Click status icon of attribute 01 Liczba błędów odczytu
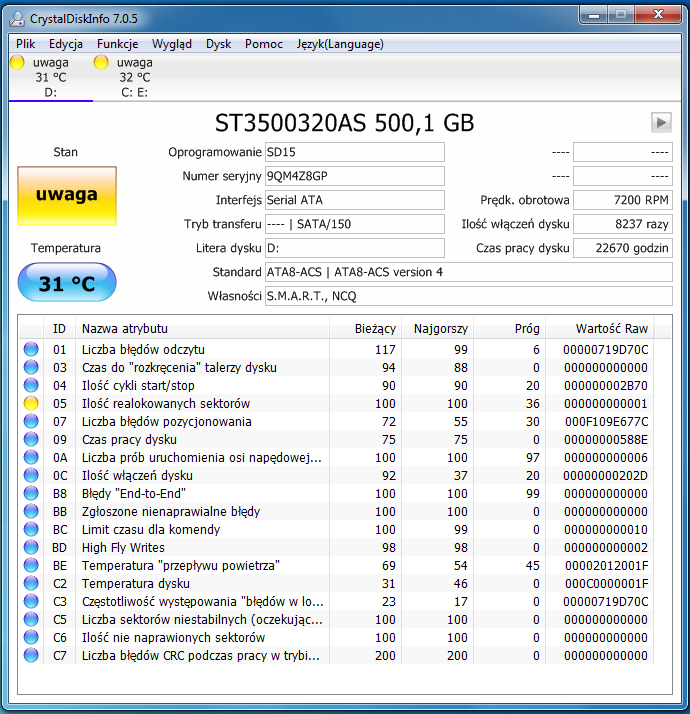Screen dimensions: 690x714 tap(31, 349)
